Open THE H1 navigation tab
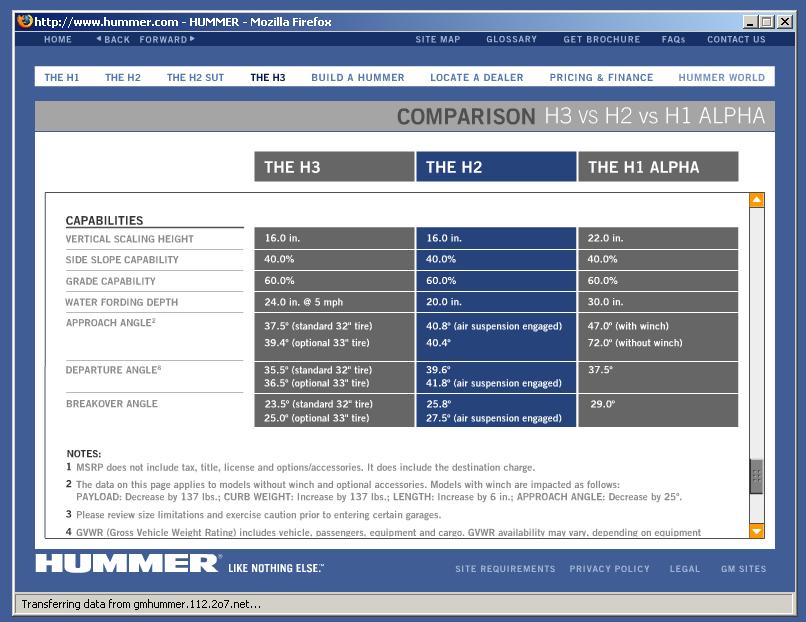This screenshot has width=806, height=622. [x=62, y=78]
